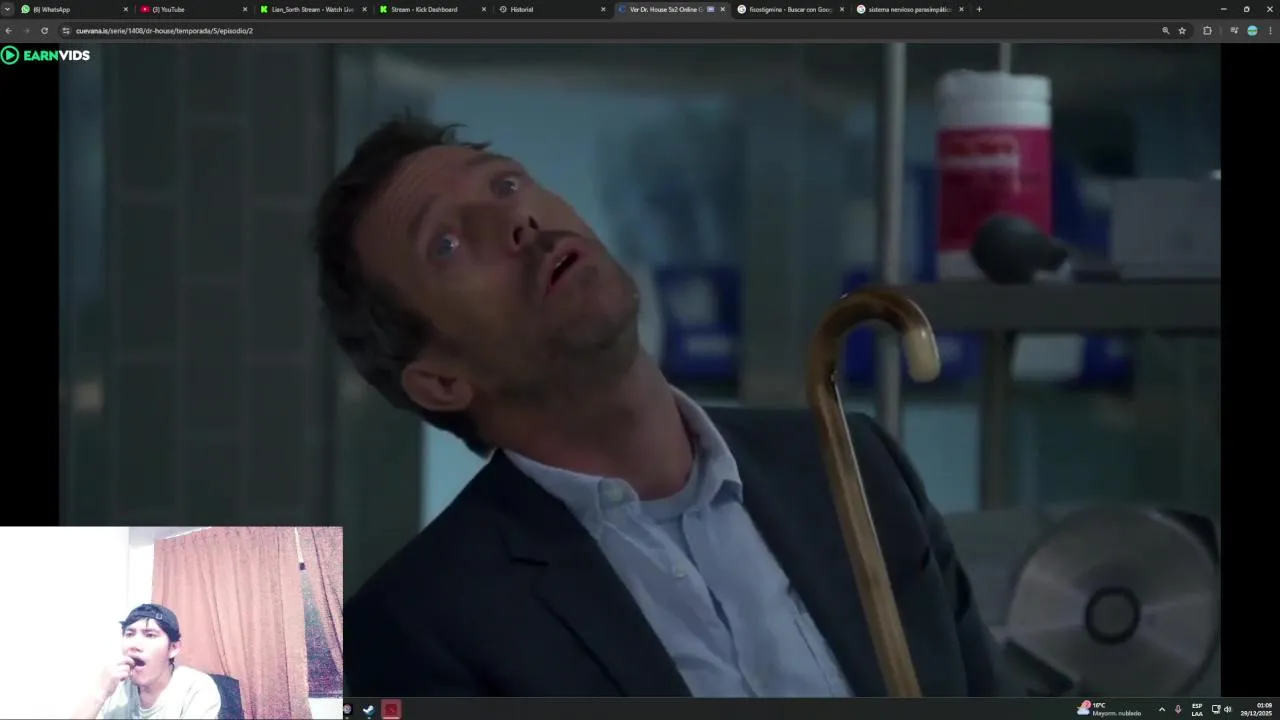Switch to sistema nervioso parasimpático tab
Image resolution: width=1280 pixels, height=720 pixels.
point(910,9)
